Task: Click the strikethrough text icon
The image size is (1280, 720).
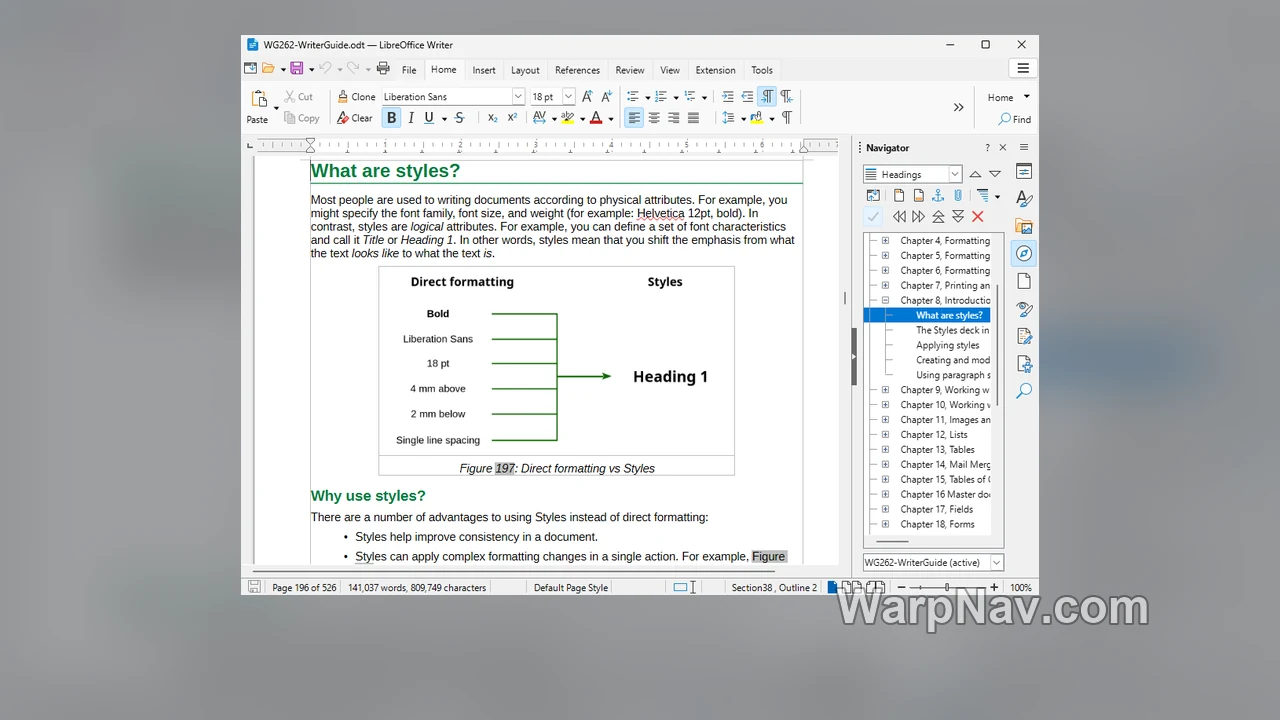Action: pyautogui.click(x=459, y=118)
